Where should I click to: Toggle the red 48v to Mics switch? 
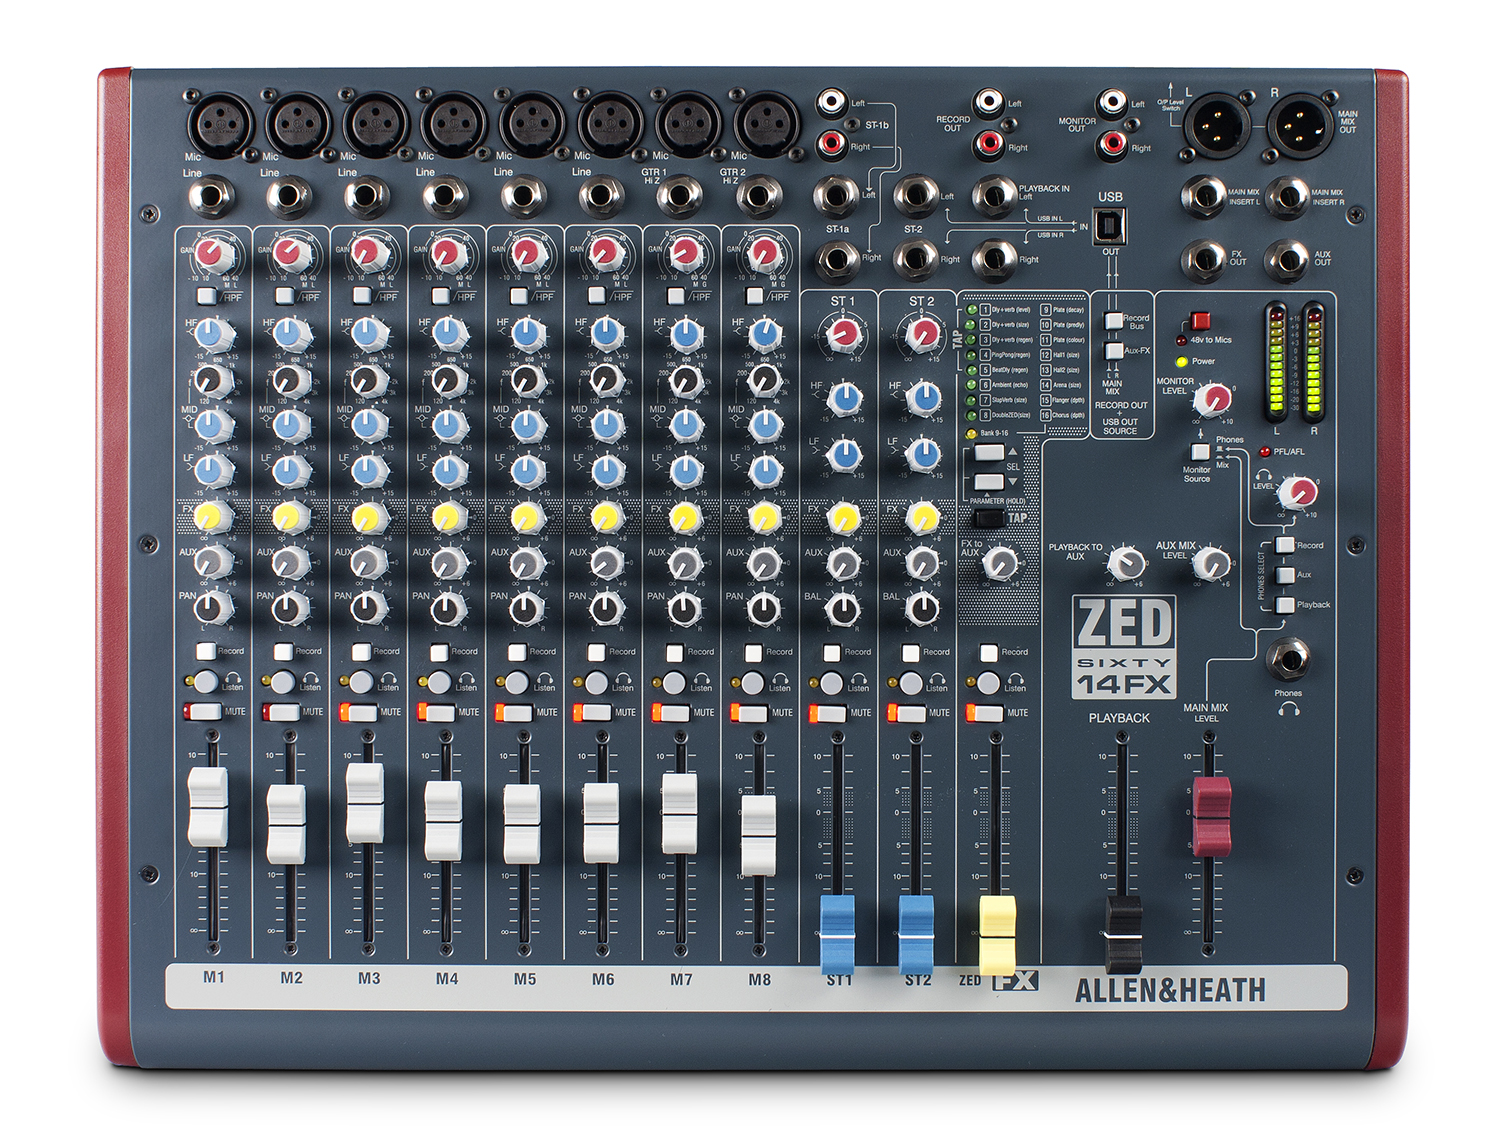(x=1200, y=321)
